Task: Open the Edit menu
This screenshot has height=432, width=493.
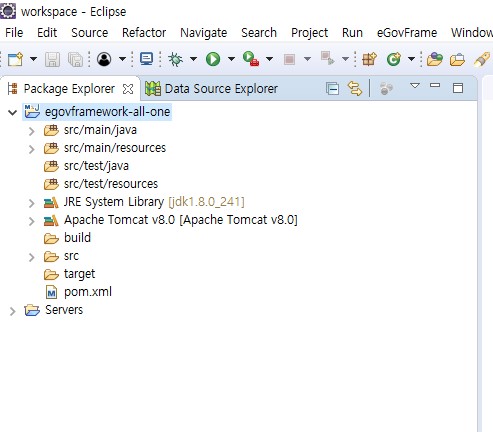Action: [47, 33]
